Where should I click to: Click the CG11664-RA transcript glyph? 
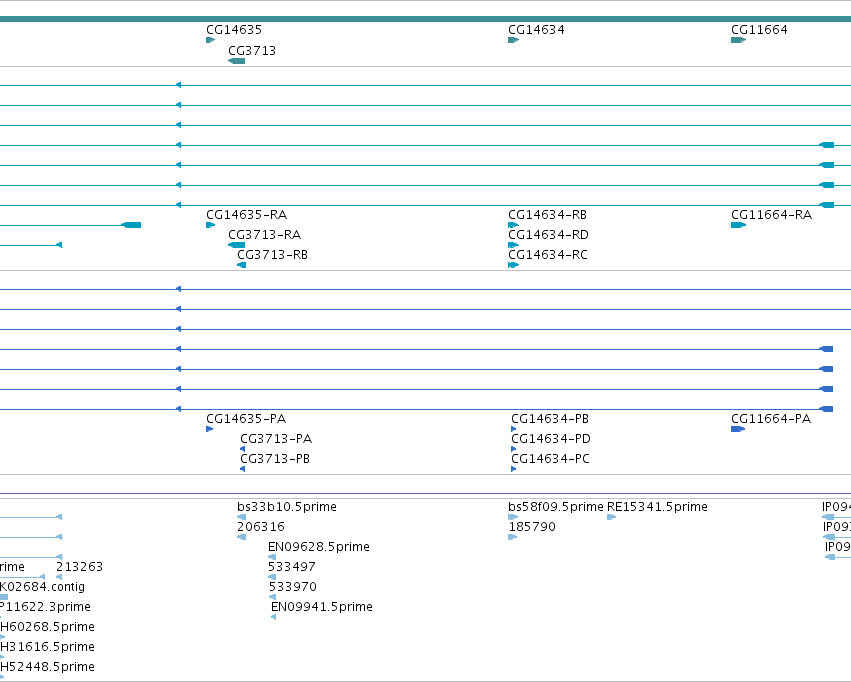click(739, 225)
